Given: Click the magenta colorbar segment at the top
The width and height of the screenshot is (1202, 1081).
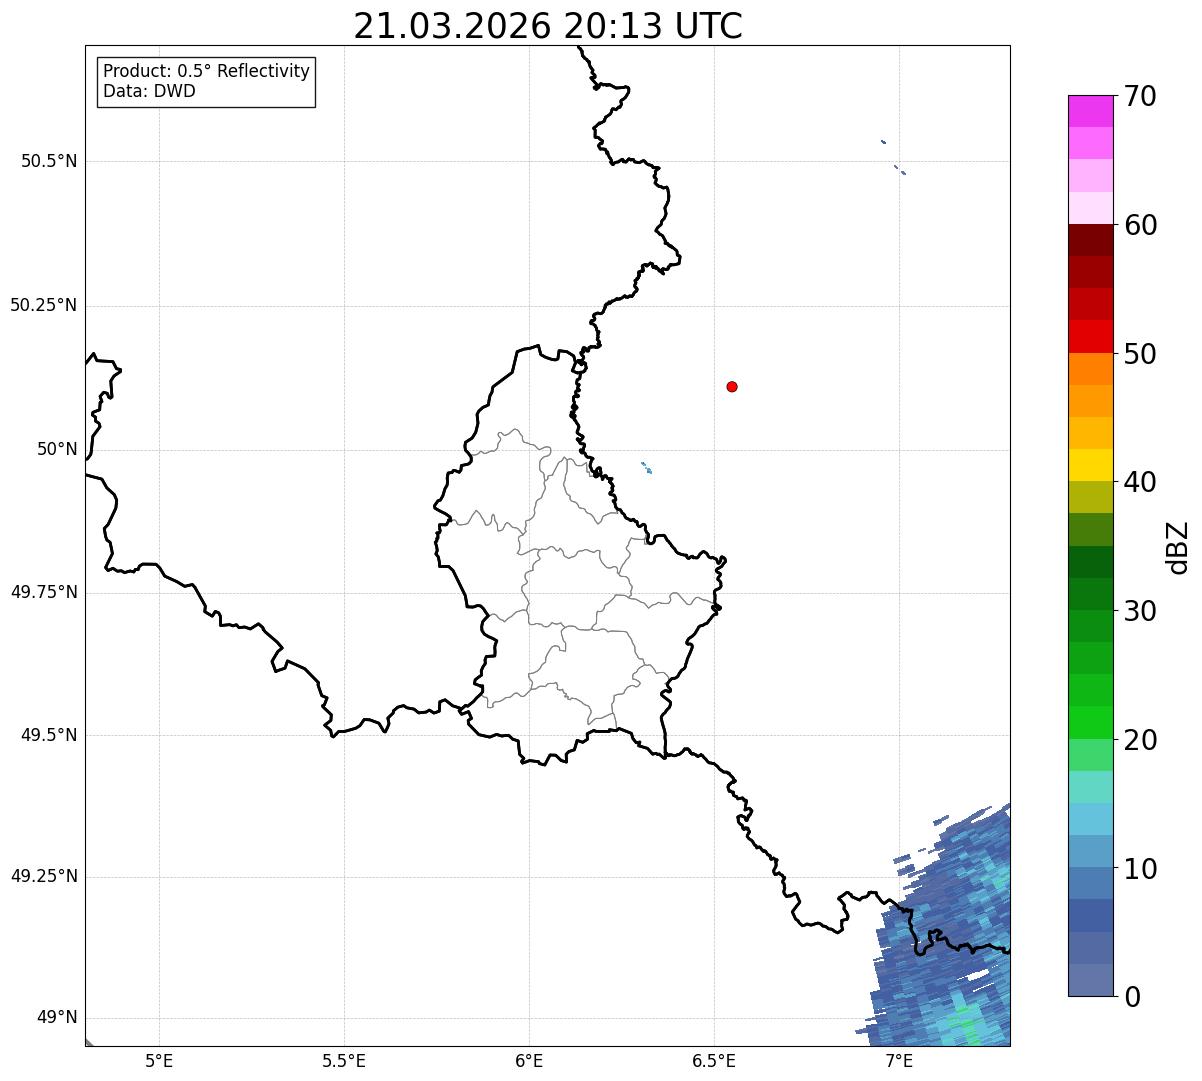Looking at the screenshot, I should tap(1090, 111).
